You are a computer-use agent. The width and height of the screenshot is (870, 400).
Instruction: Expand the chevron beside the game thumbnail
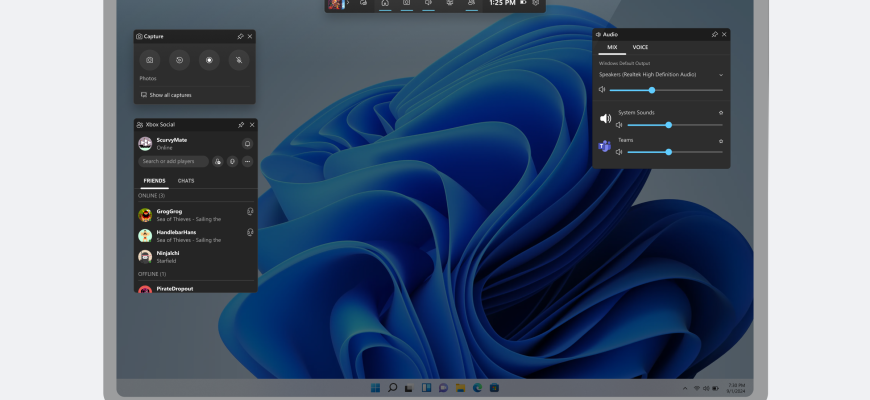(x=348, y=3)
